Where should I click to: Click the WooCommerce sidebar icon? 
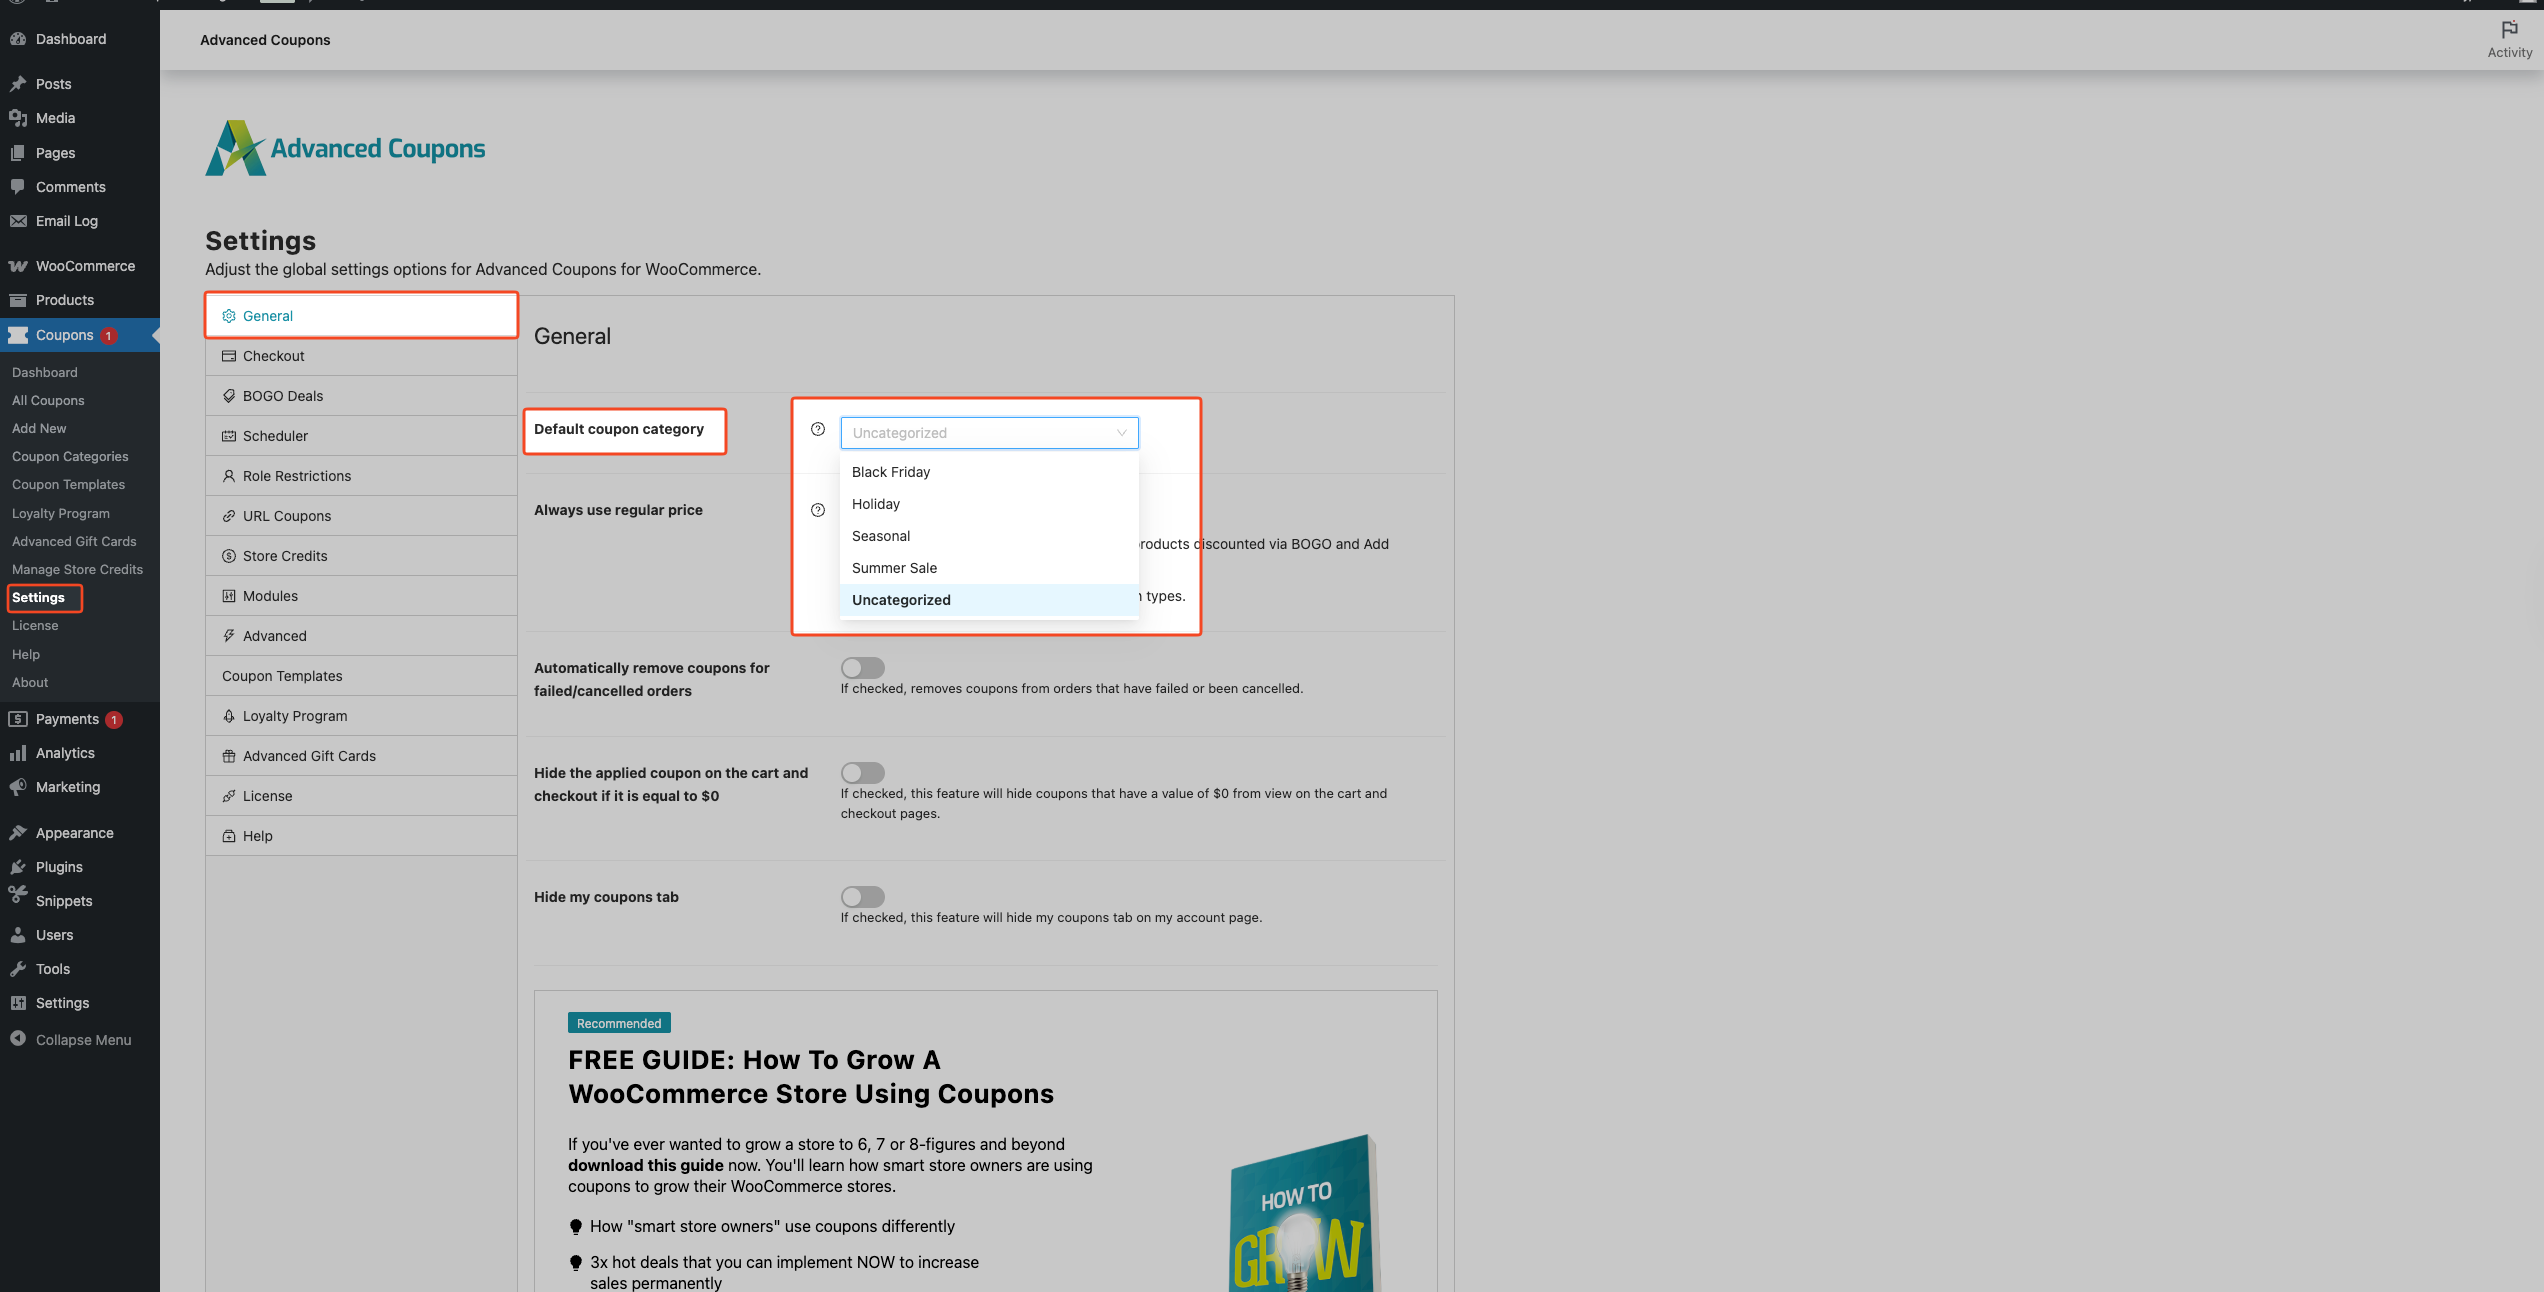[18, 266]
